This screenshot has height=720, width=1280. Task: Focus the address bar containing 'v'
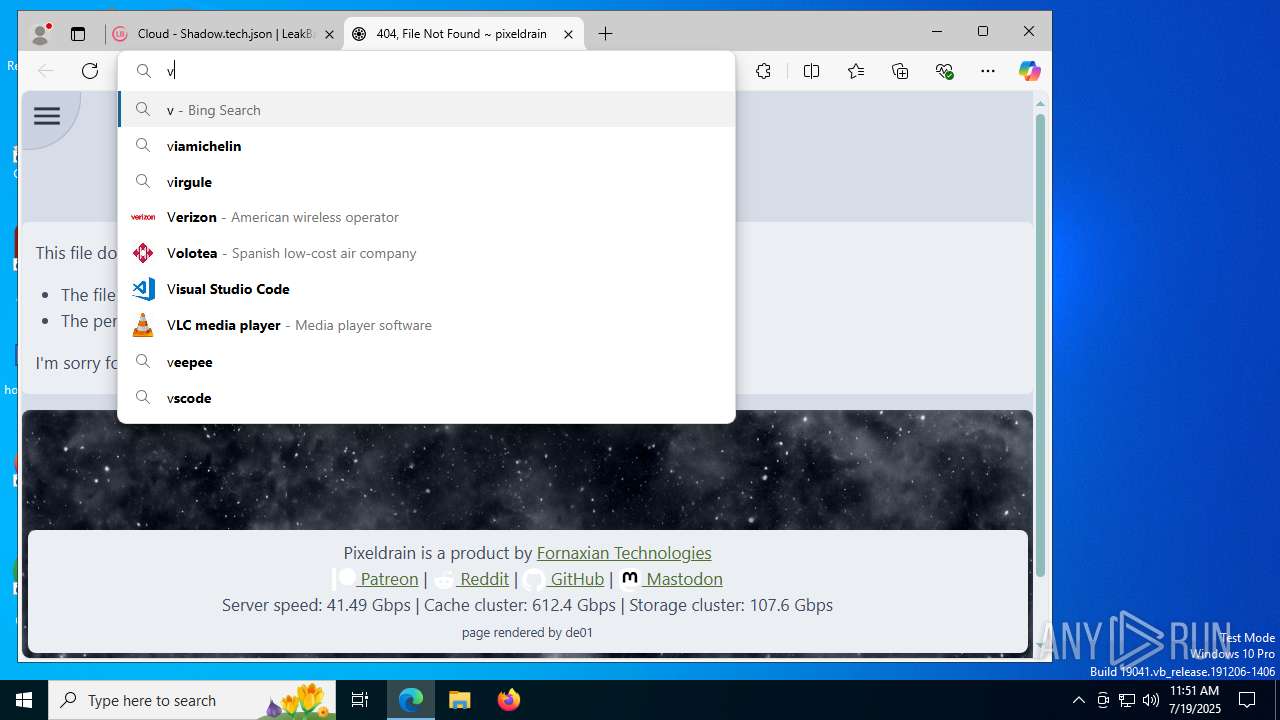[427, 71]
